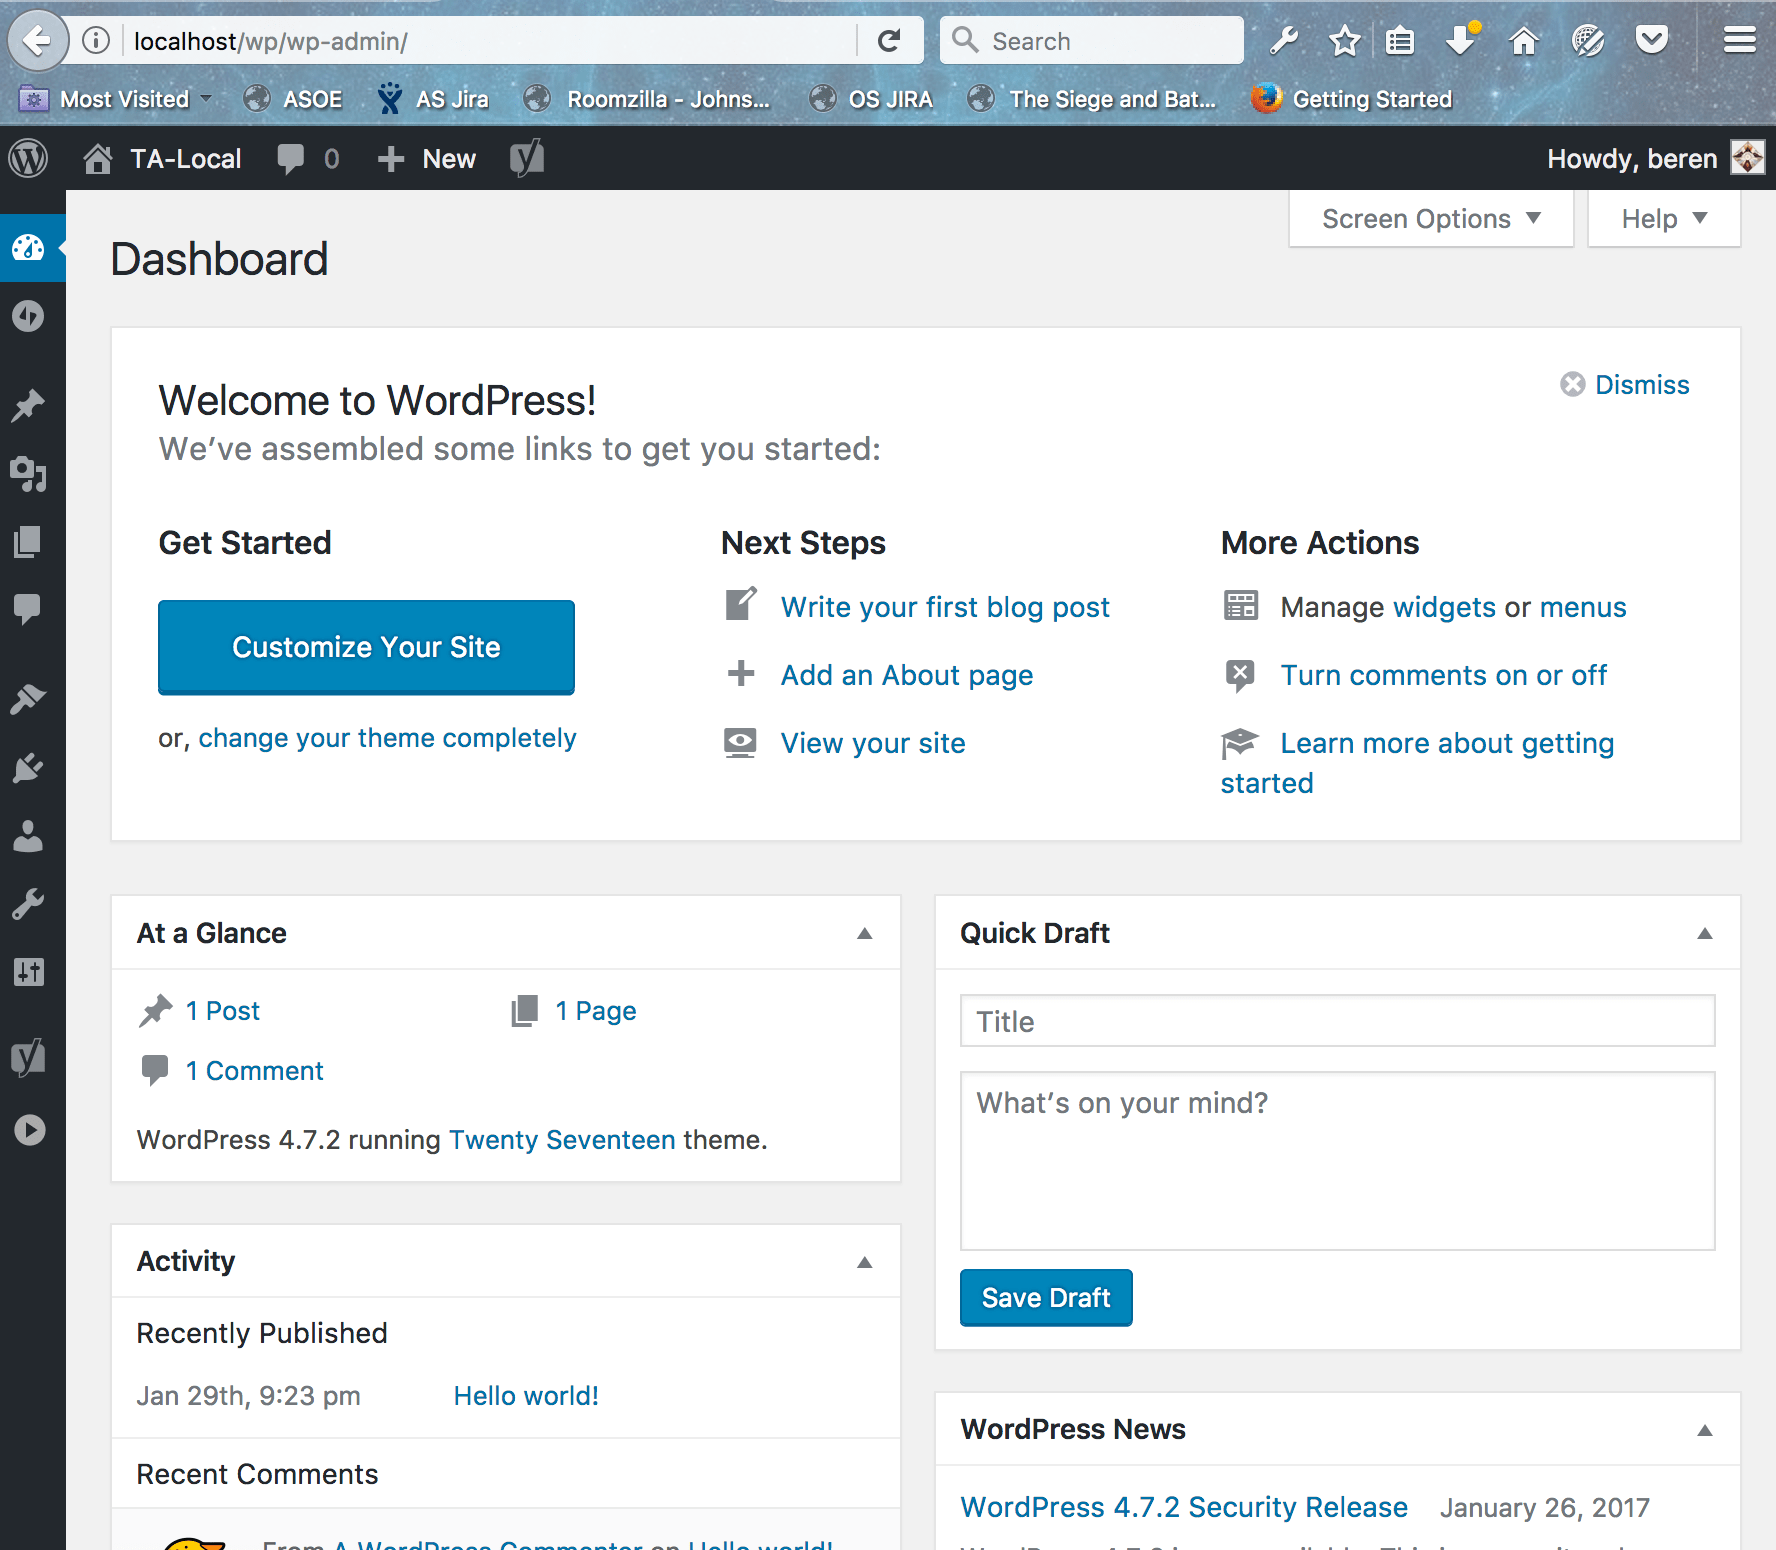
Task: Open the Yoast SEO sidebar icon
Action: (x=28, y=1057)
